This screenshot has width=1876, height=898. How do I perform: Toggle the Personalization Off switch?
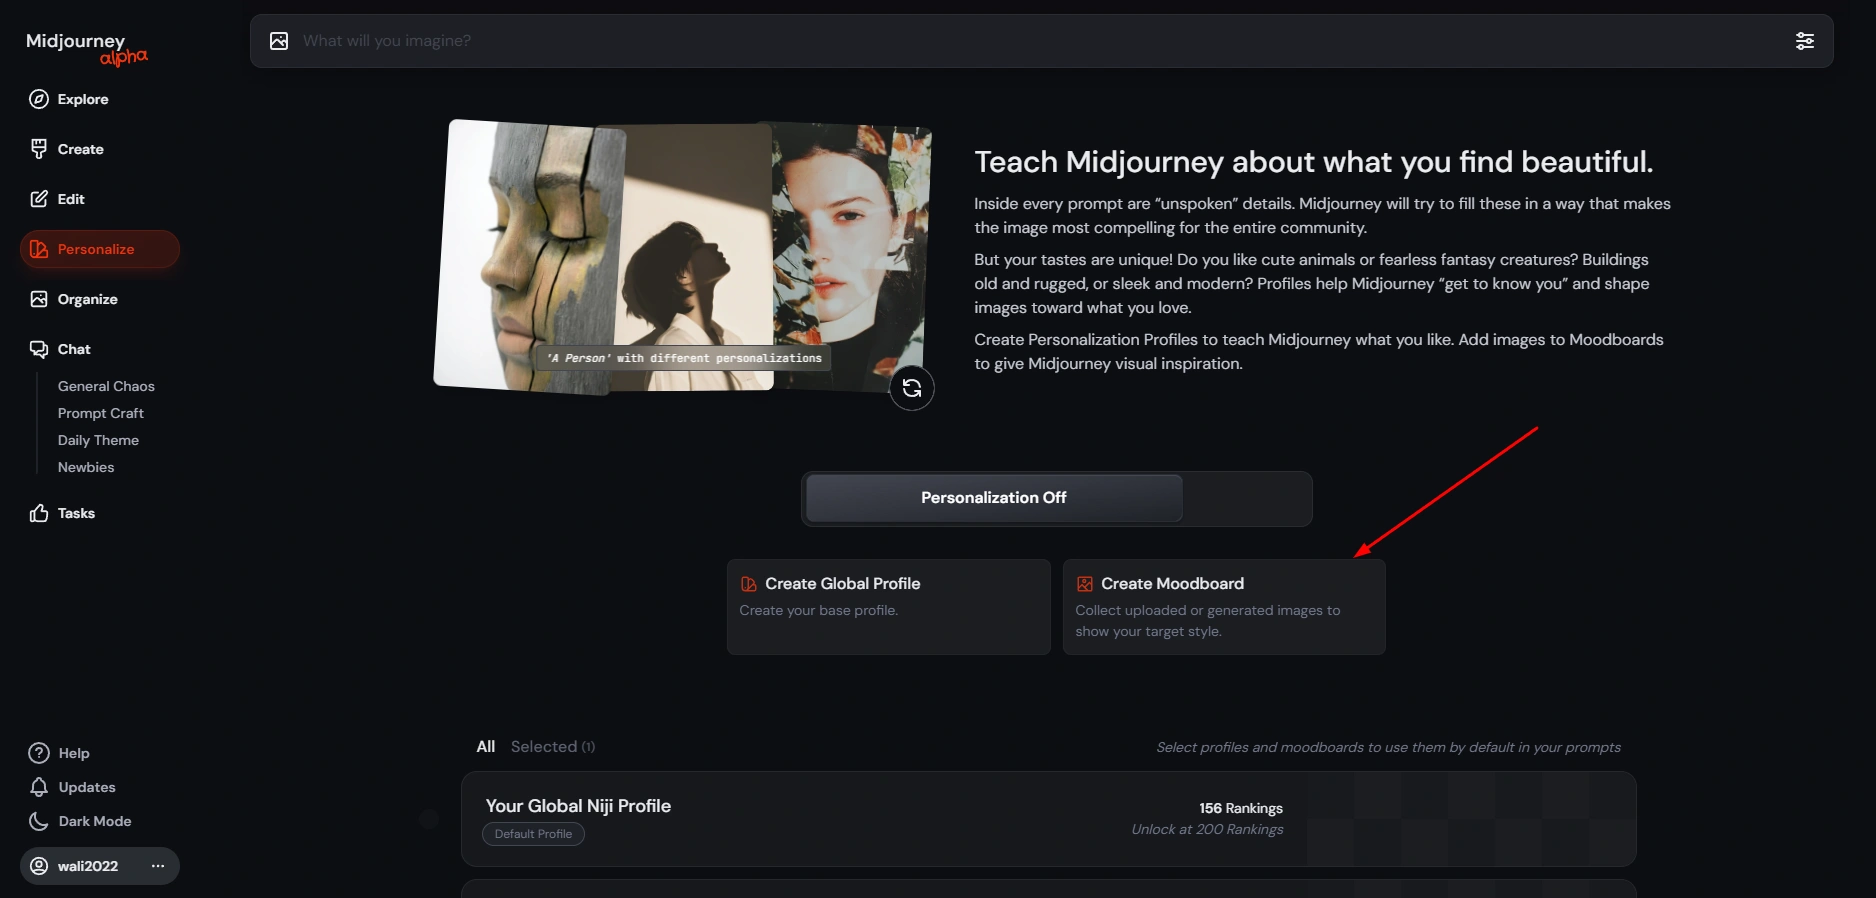pos(1057,498)
